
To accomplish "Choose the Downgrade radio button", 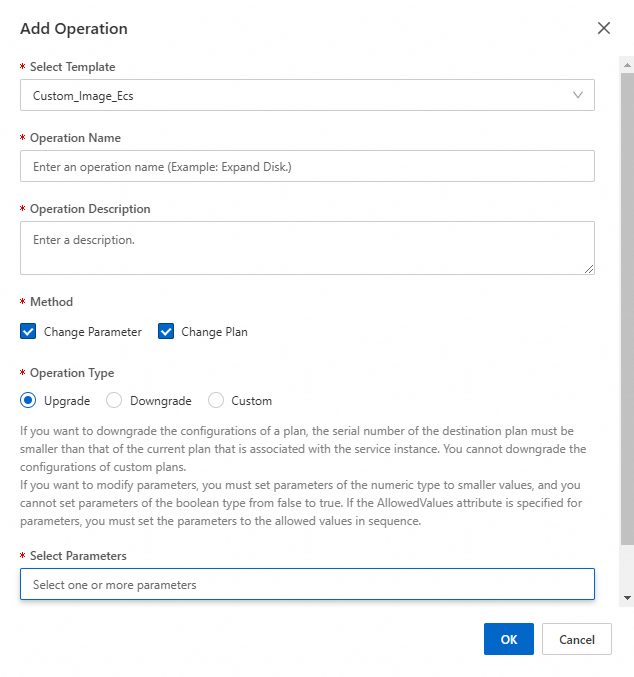I will click(114, 401).
